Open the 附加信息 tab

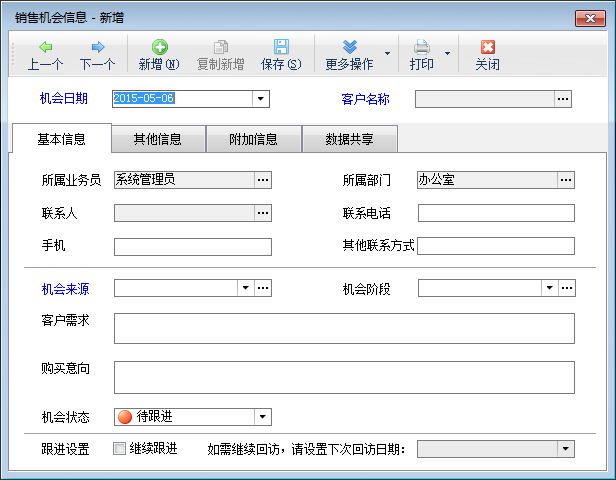253,139
